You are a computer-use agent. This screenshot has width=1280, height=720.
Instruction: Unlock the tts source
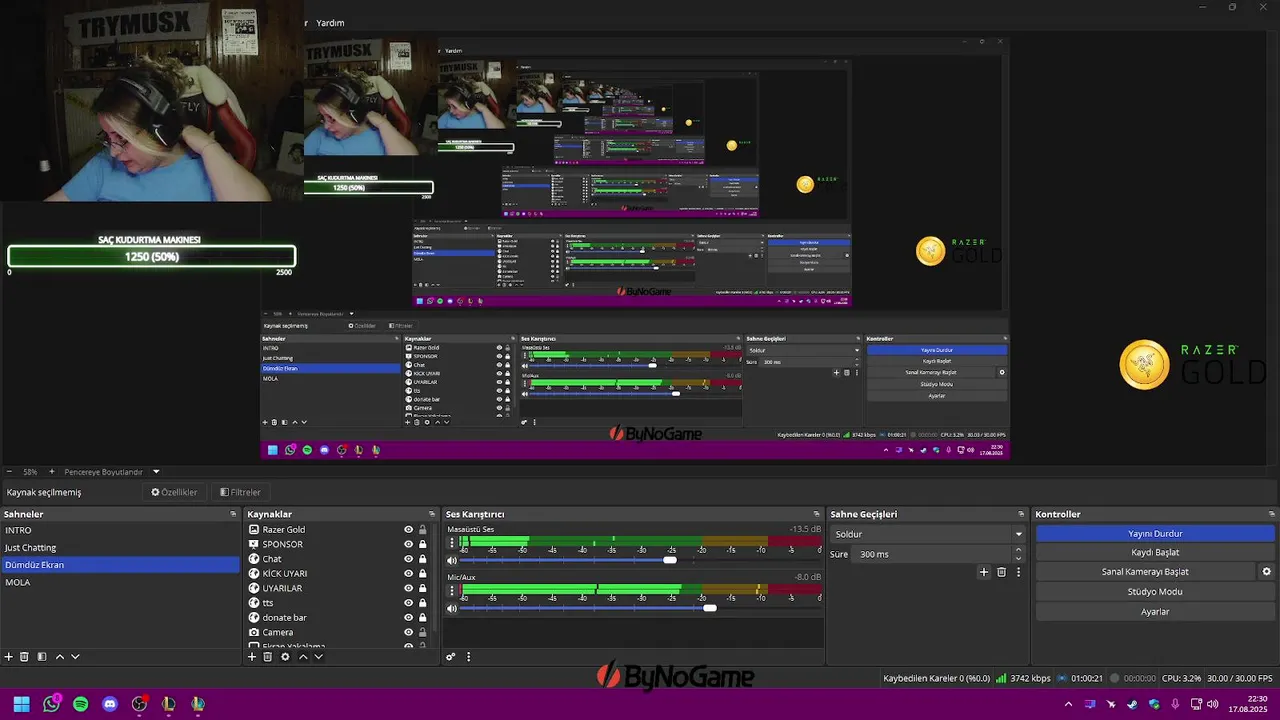point(422,603)
